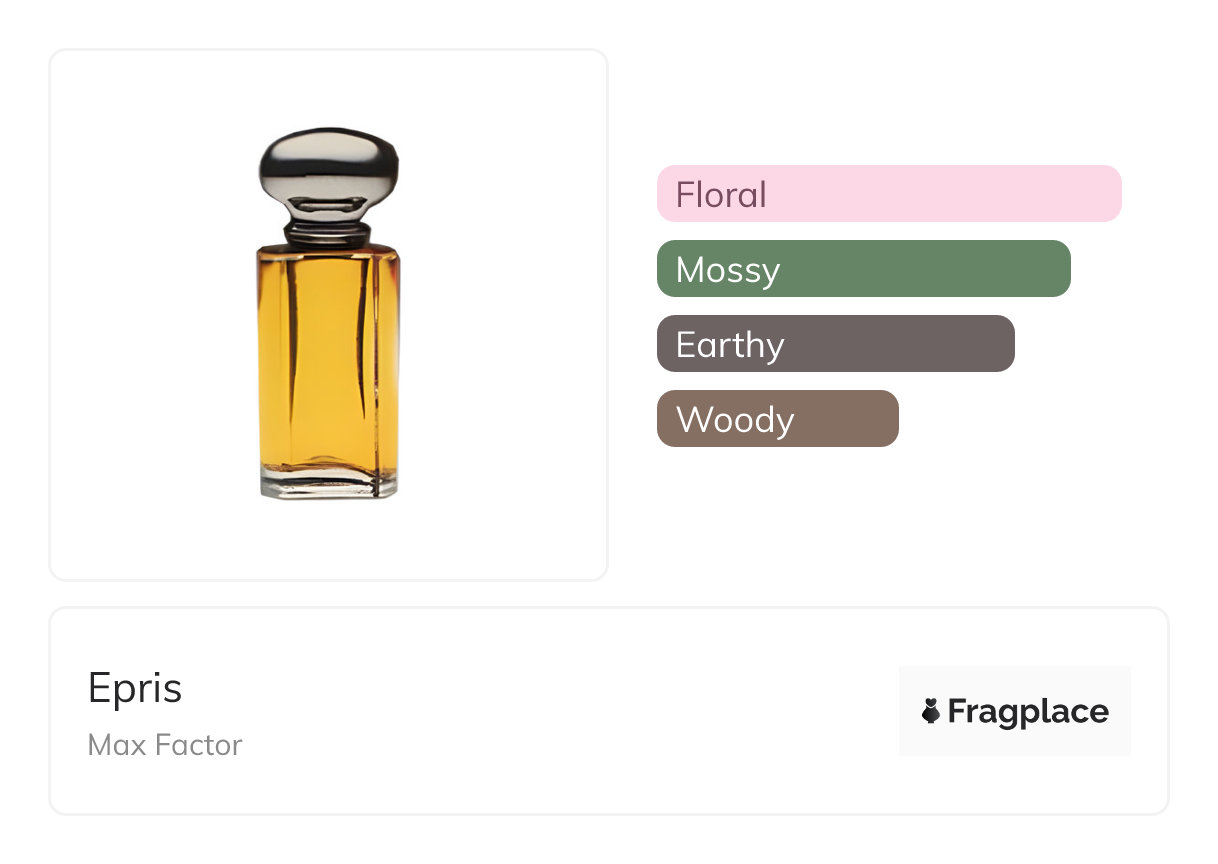The width and height of the screenshot is (1218, 864).
Task: Click the word "Woody" label
Action: pyautogui.click(x=735, y=420)
